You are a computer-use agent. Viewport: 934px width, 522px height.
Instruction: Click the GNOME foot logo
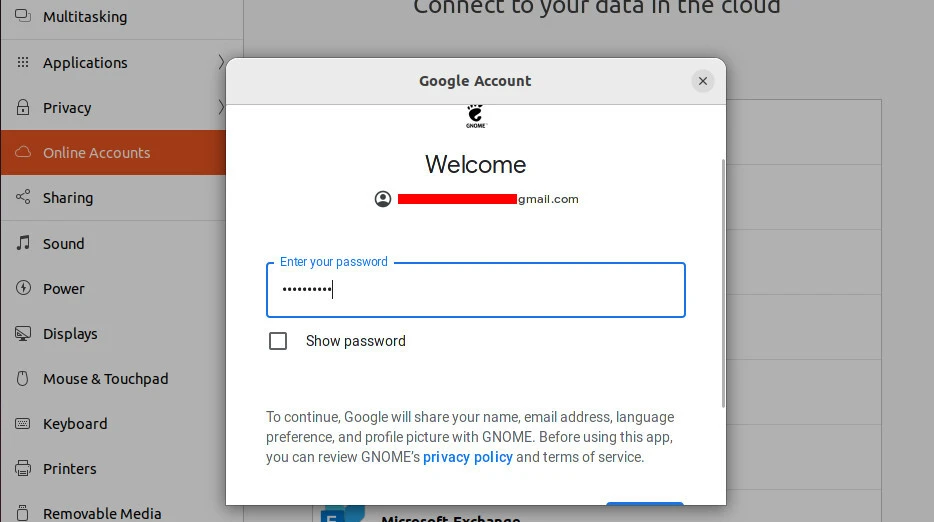click(475, 116)
